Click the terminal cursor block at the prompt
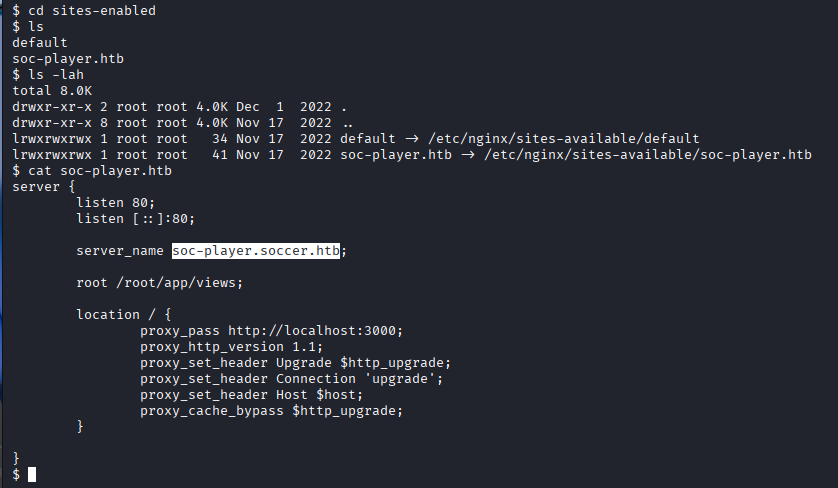Screen dimensions: 838x488 (x=32, y=474)
